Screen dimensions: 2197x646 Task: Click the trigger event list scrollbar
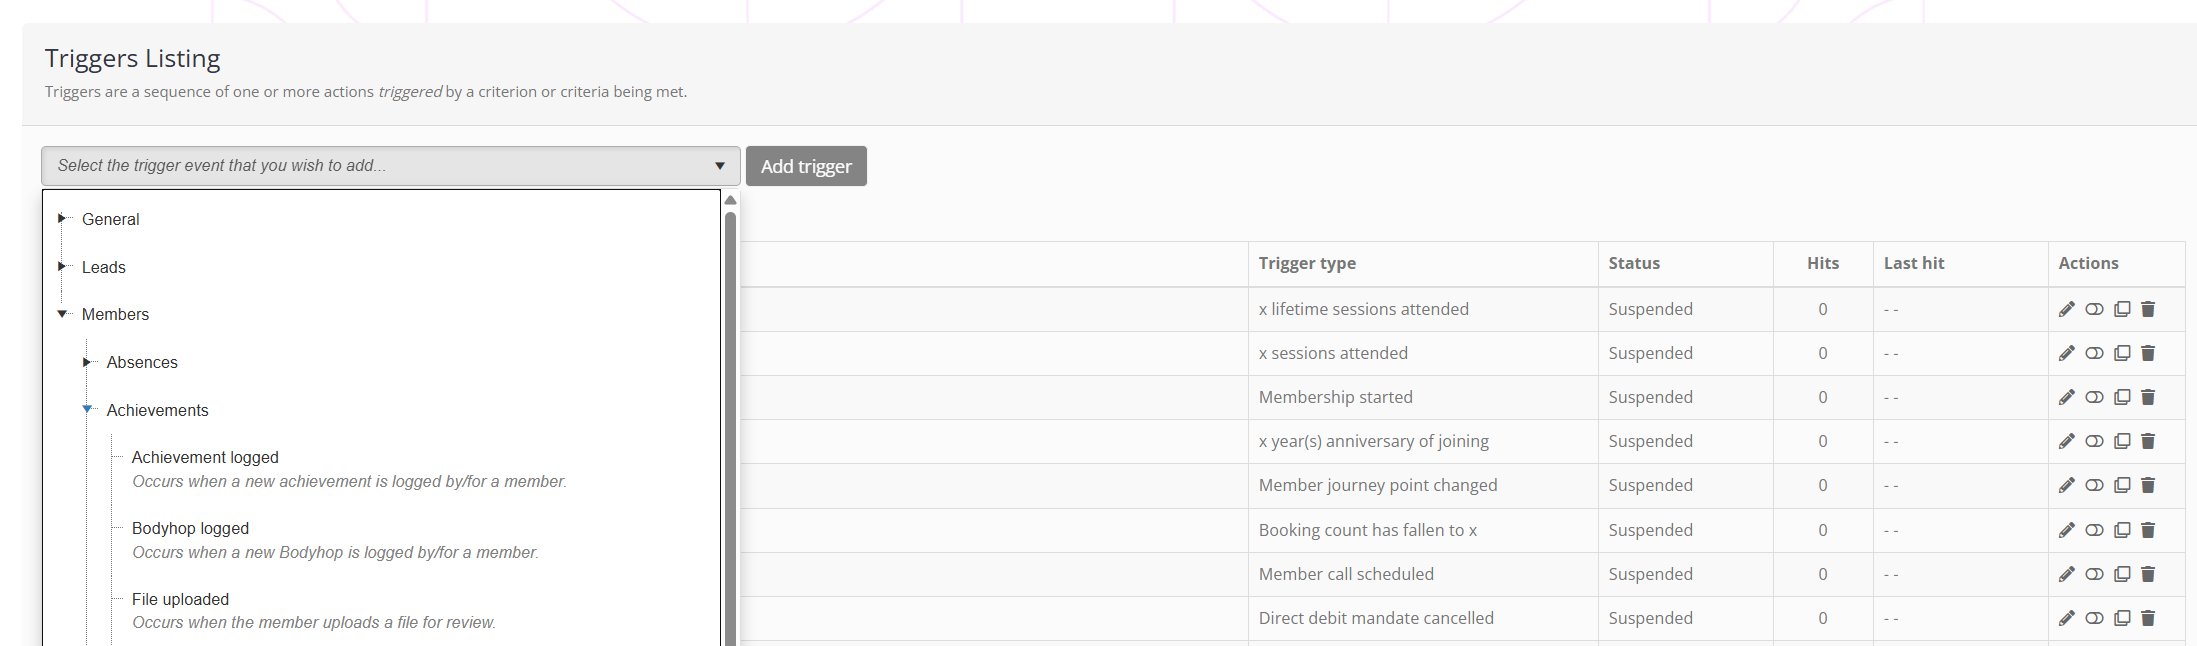coord(730,420)
